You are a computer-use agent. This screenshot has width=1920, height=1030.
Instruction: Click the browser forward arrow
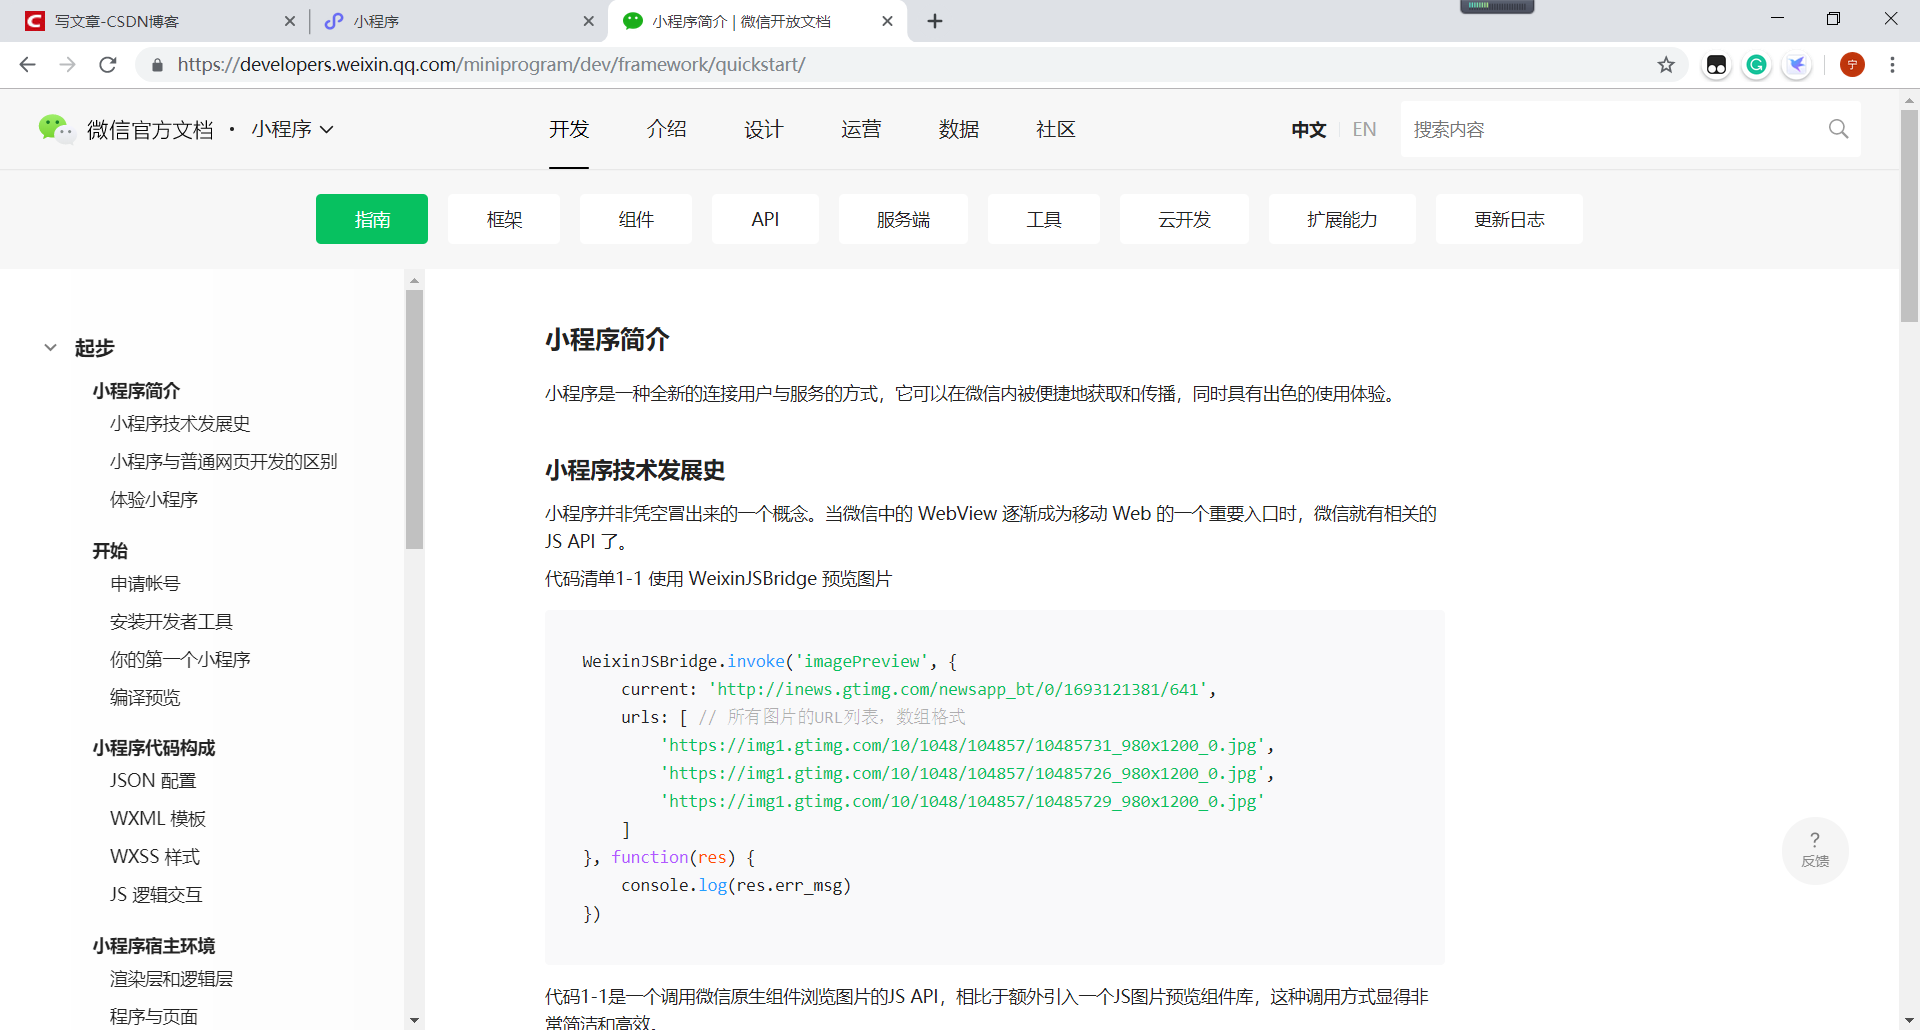[67, 65]
